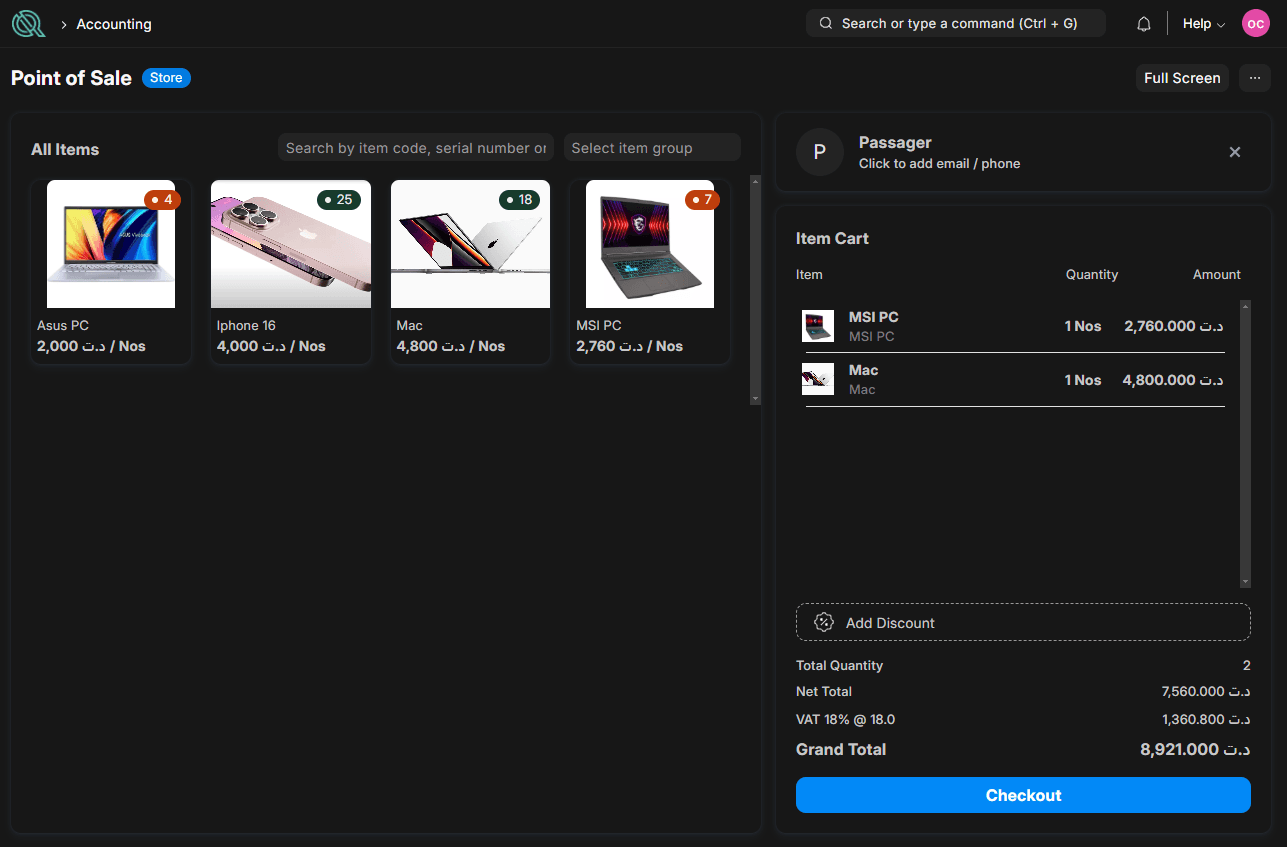Click the 4,800.000 amount in cart

(x=1173, y=380)
